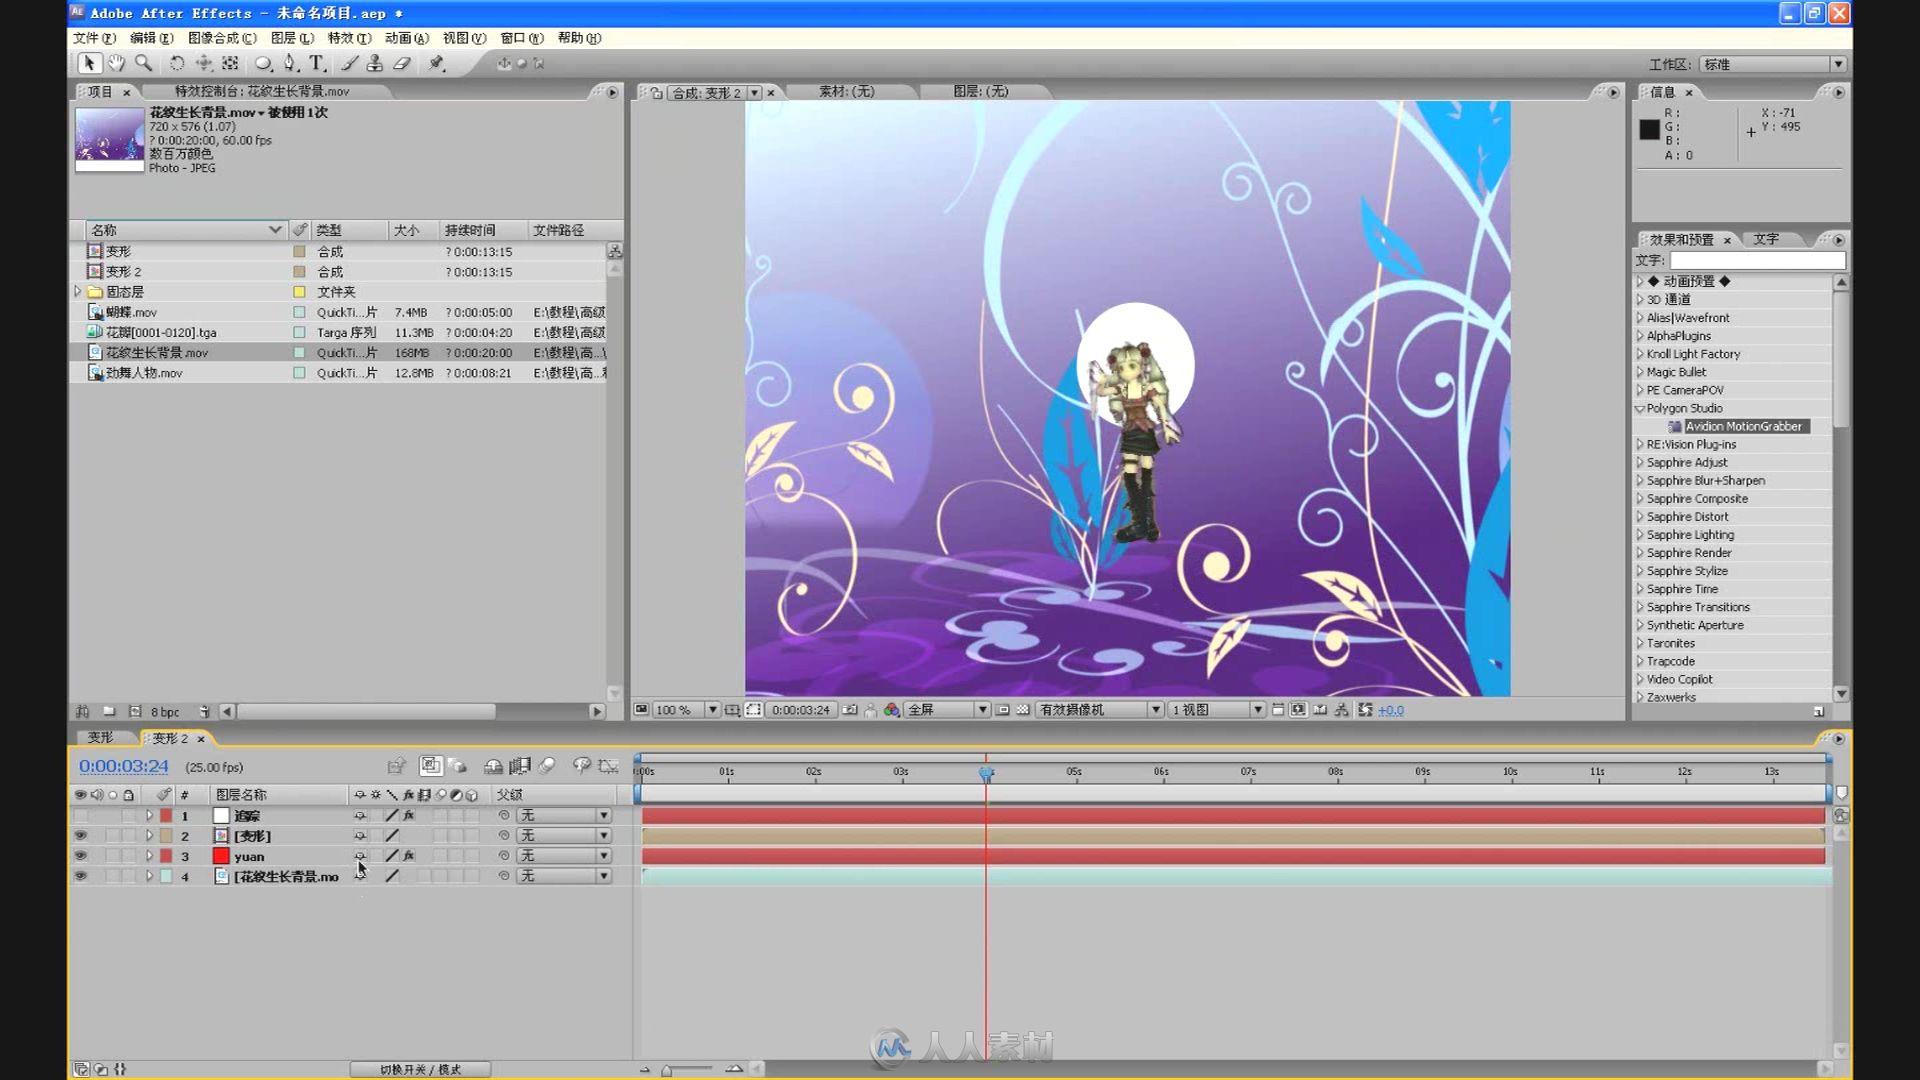Show the 追踪 layer video

(x=80, y=816)
